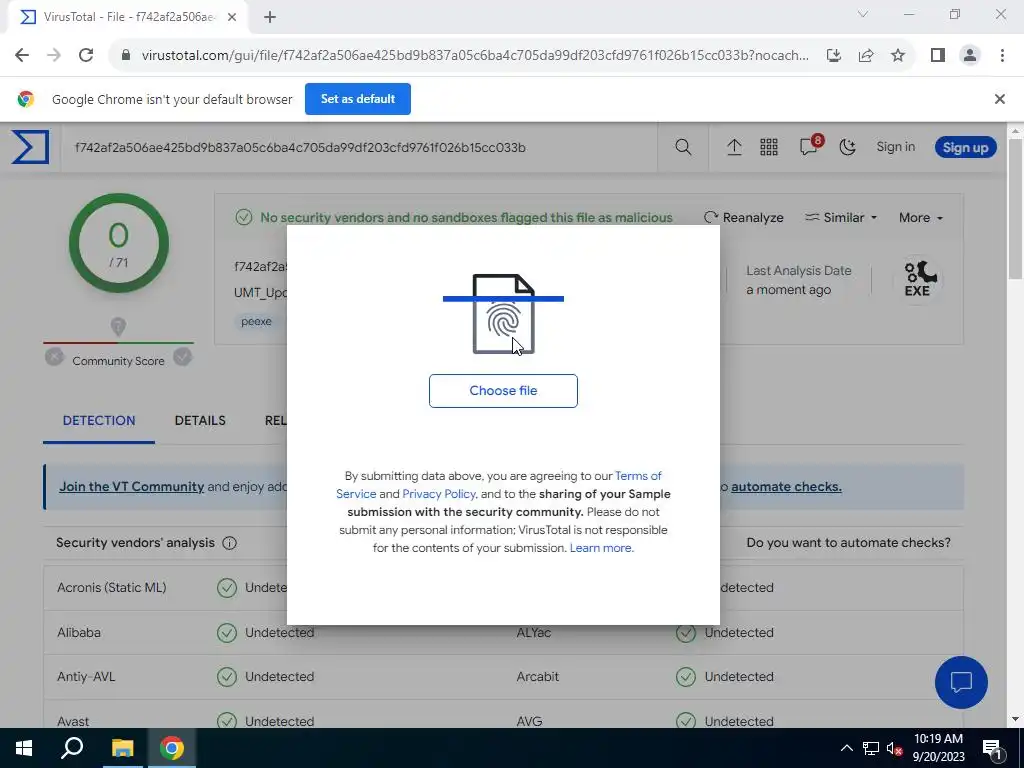1024x768 pixels.
Task: Open the Terms of Service link
Action: click(x=499, y=485)
